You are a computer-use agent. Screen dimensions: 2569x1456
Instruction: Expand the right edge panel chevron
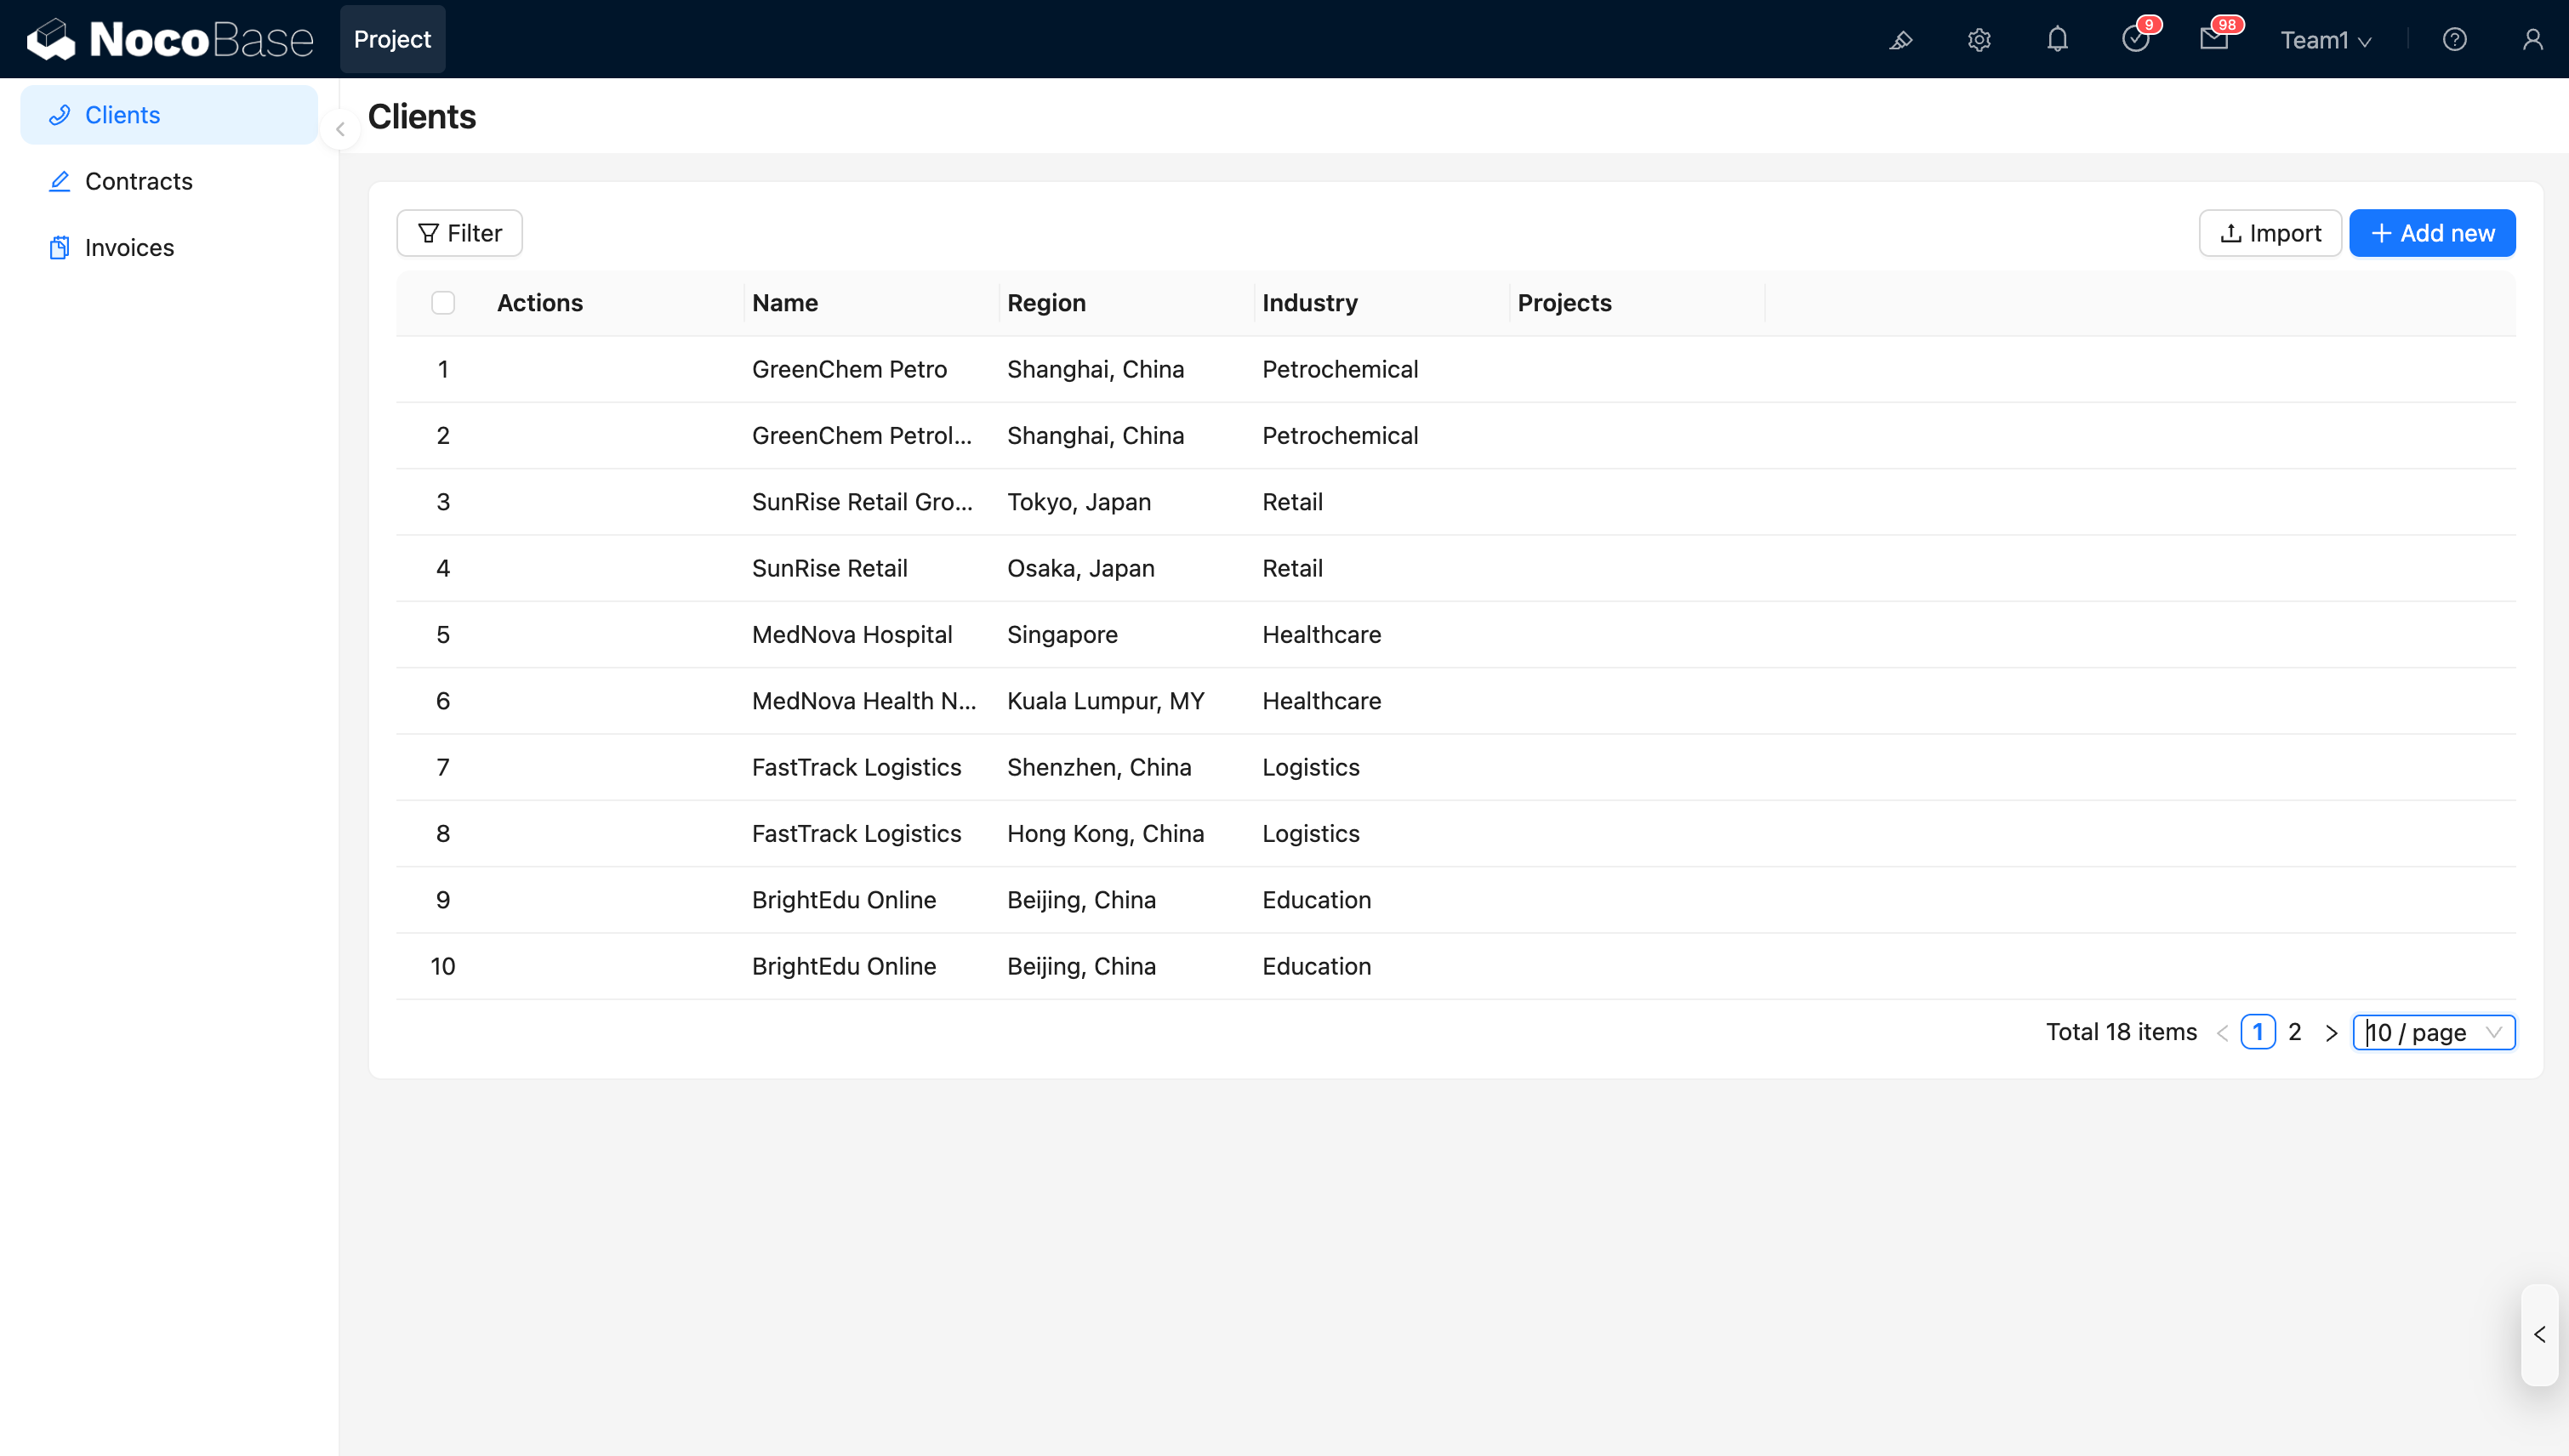tap(2538, 1334)
